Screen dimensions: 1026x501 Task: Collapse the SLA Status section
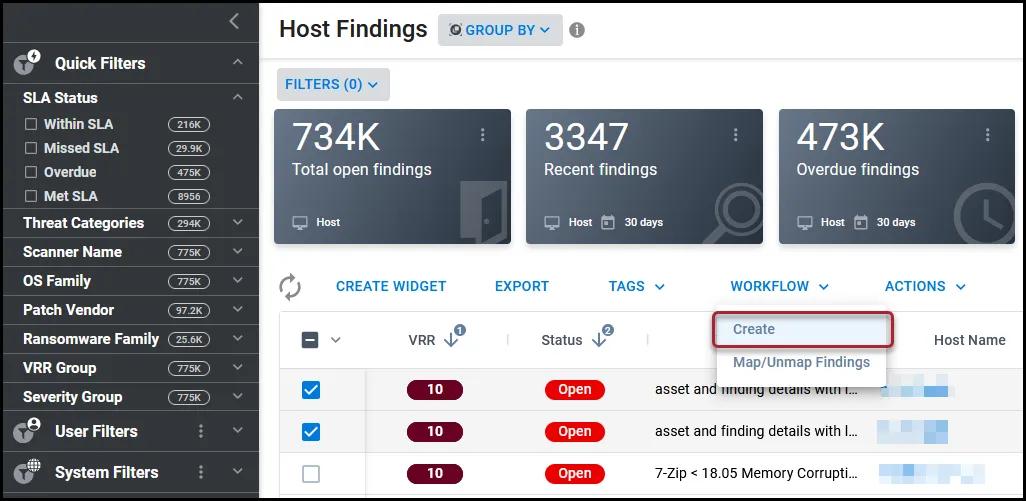(x=238, y=97)
